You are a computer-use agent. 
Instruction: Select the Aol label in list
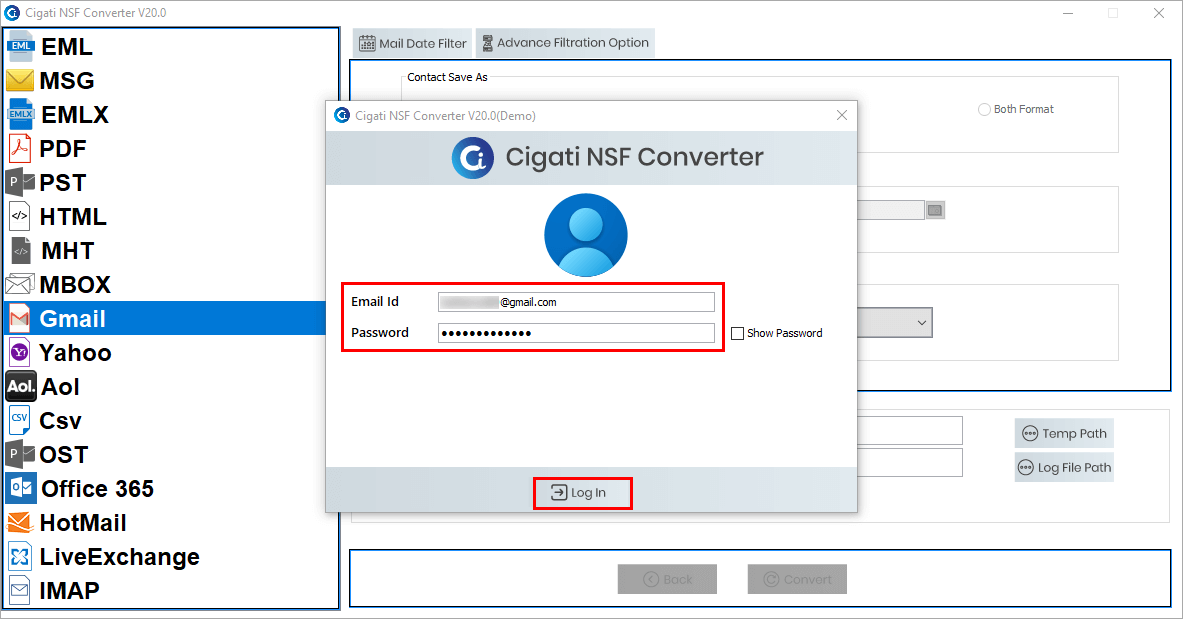[60, 386]
